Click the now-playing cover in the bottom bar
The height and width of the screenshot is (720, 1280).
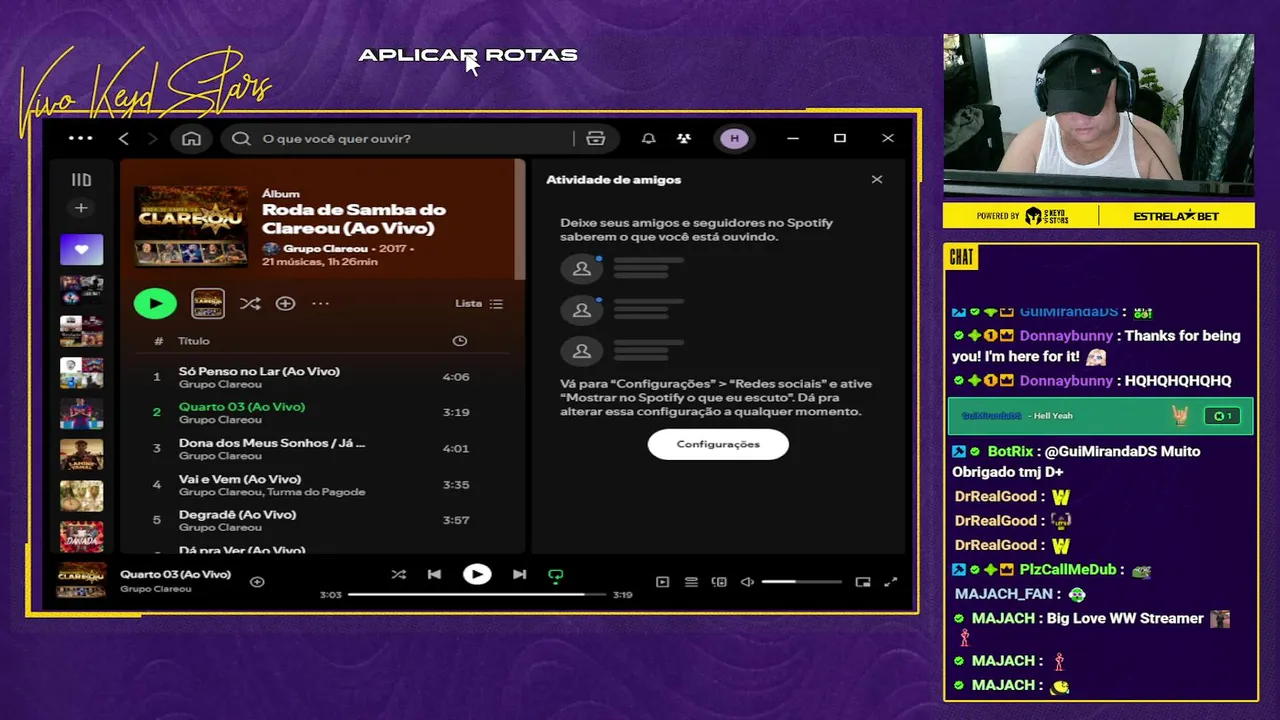click(81, 581)
